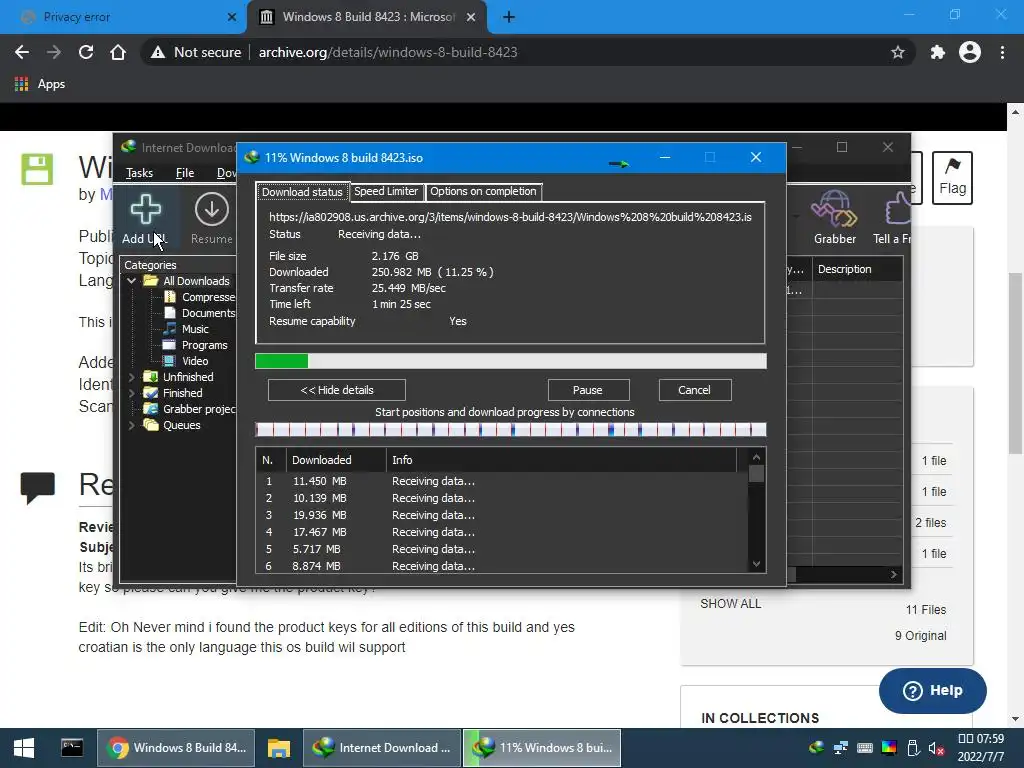The width and height of the screenshot is (1024, 768).
Task: Open the Internet Download Manager taskbar button
Action: pos(382,748)
